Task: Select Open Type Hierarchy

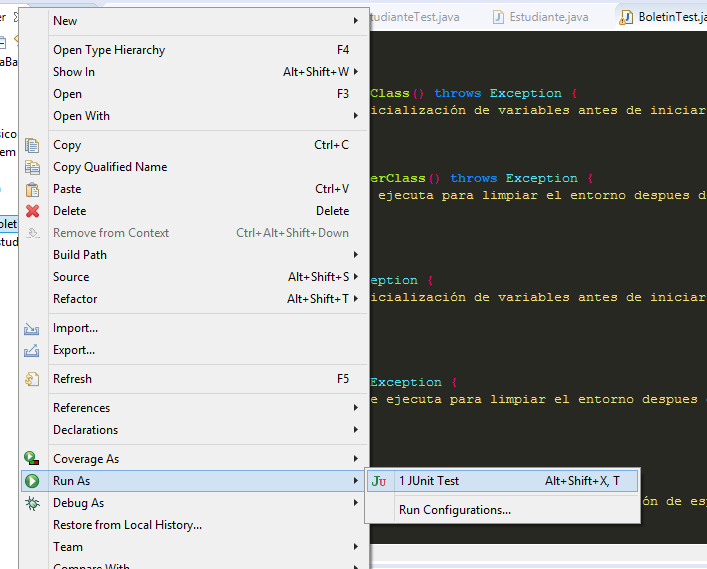Action: (x=109, y=50)
